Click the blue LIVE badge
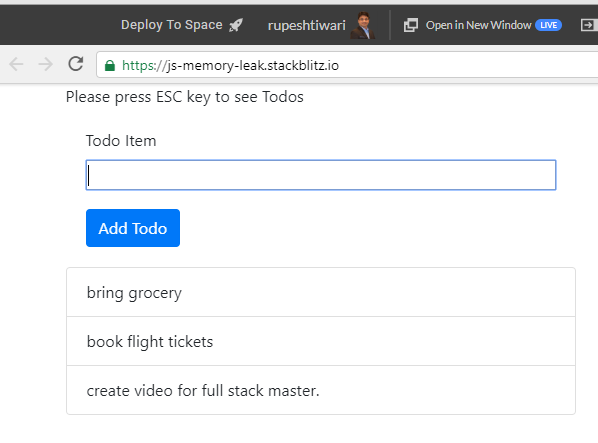The image size is (598, 443). tap(548, 25)
